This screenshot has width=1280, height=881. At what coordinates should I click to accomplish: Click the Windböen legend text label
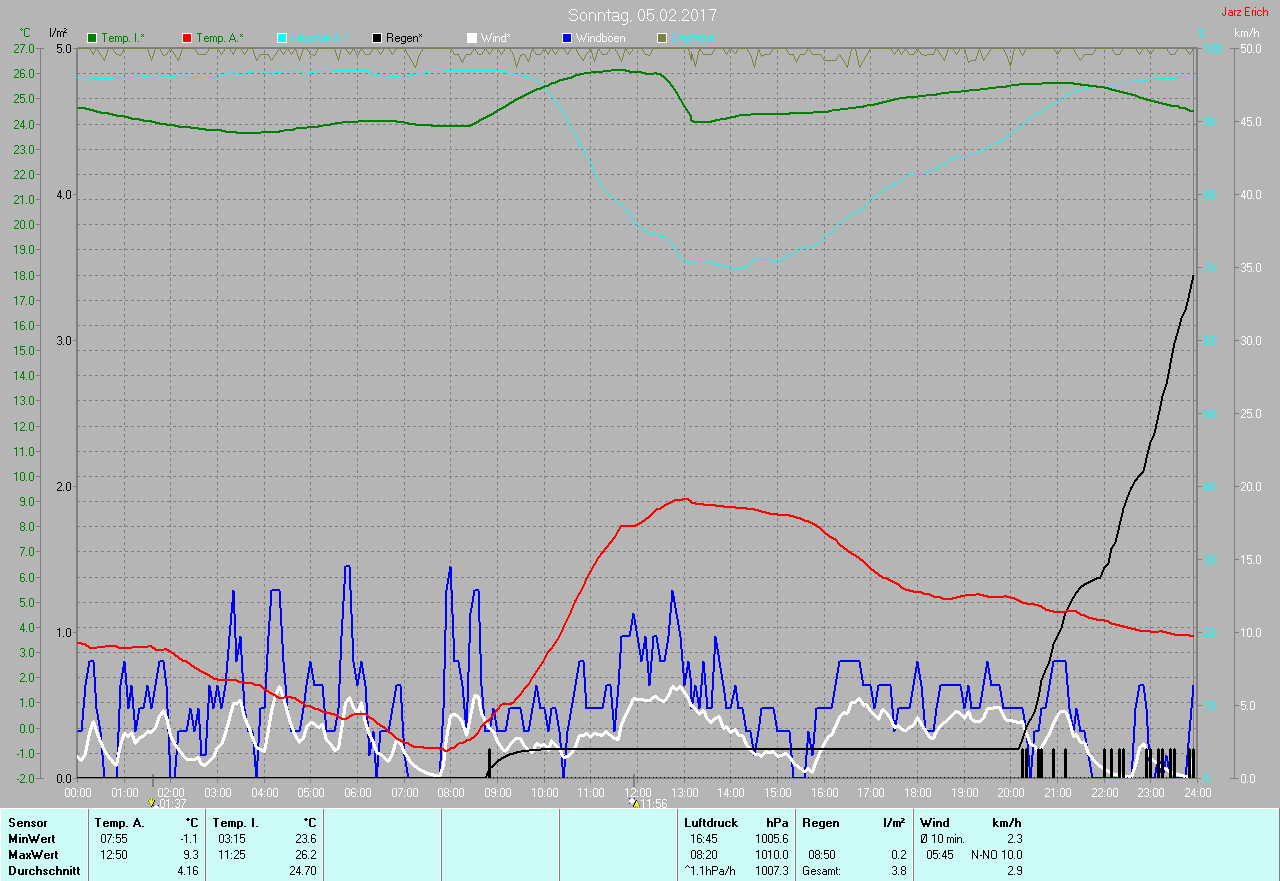[x=600, y=38]
